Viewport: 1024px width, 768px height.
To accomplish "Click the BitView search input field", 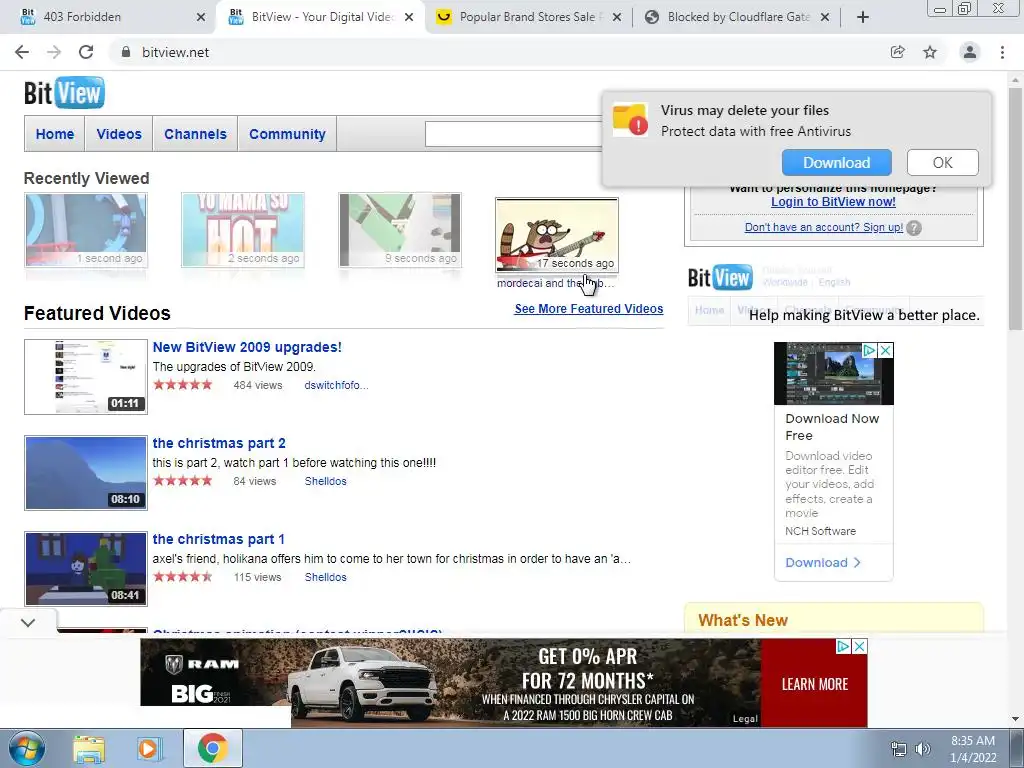I will [513, 134].
